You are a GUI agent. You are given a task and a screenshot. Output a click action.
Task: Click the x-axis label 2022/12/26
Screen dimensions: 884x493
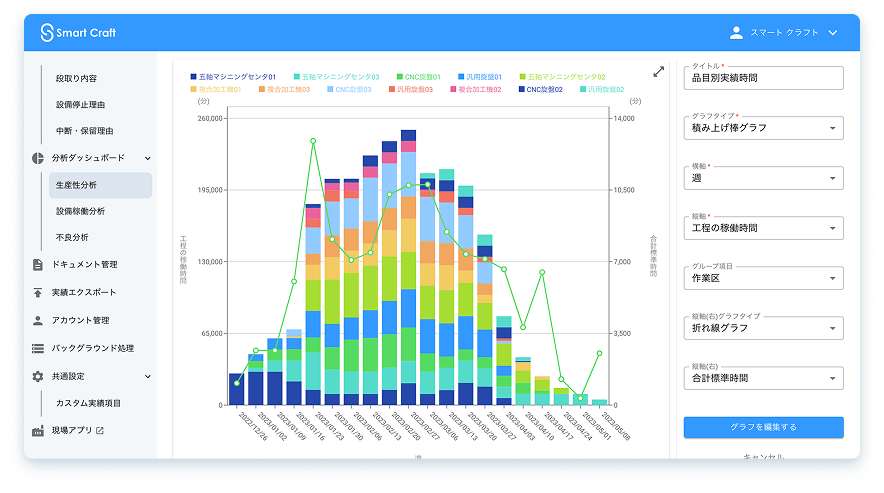coord(253,426)
